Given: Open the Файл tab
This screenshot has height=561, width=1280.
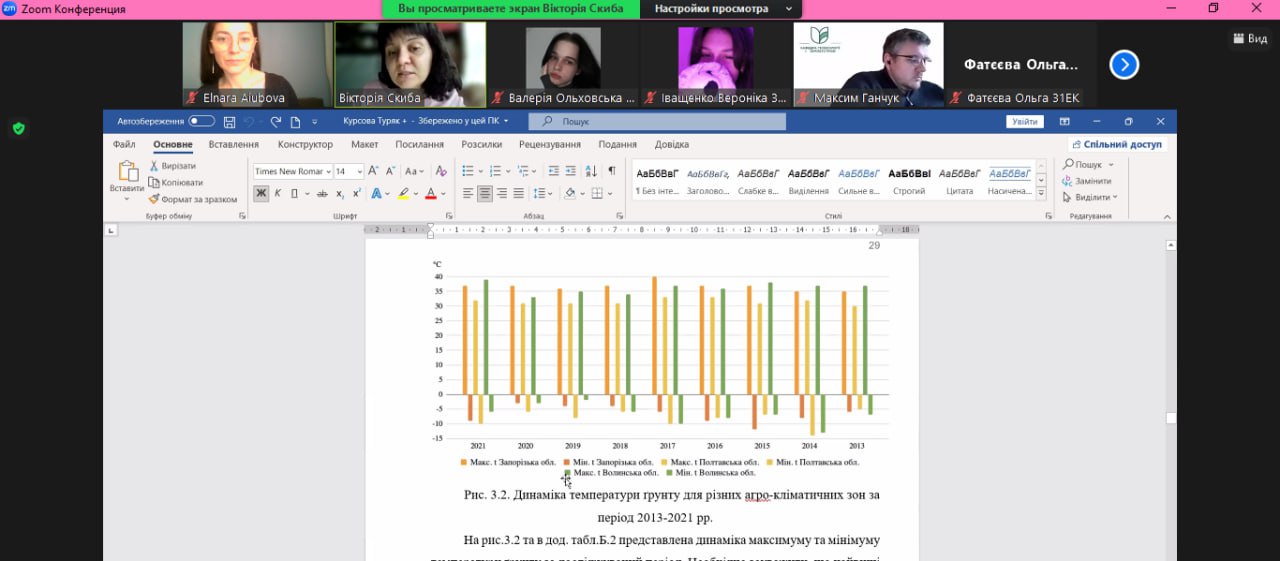Looking at the screenshot, I should (x=125, y=144).
